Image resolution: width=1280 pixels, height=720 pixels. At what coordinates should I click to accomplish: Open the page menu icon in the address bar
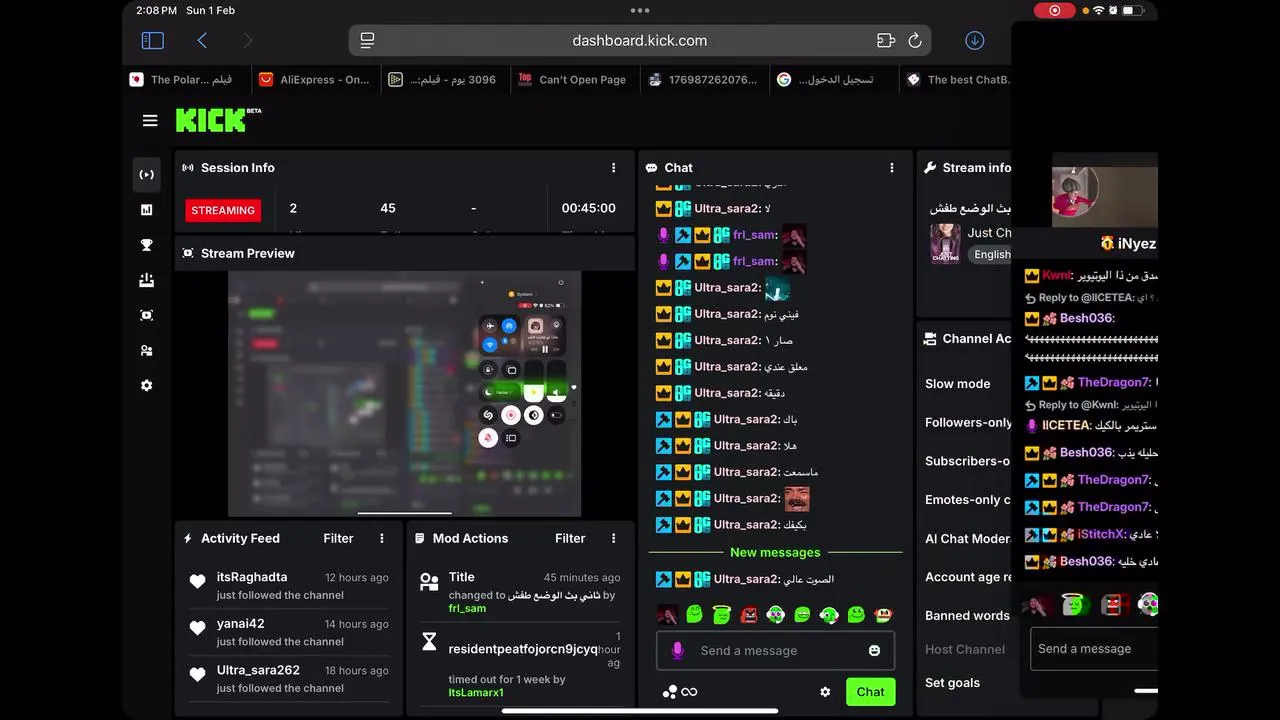tap(367, 41)
